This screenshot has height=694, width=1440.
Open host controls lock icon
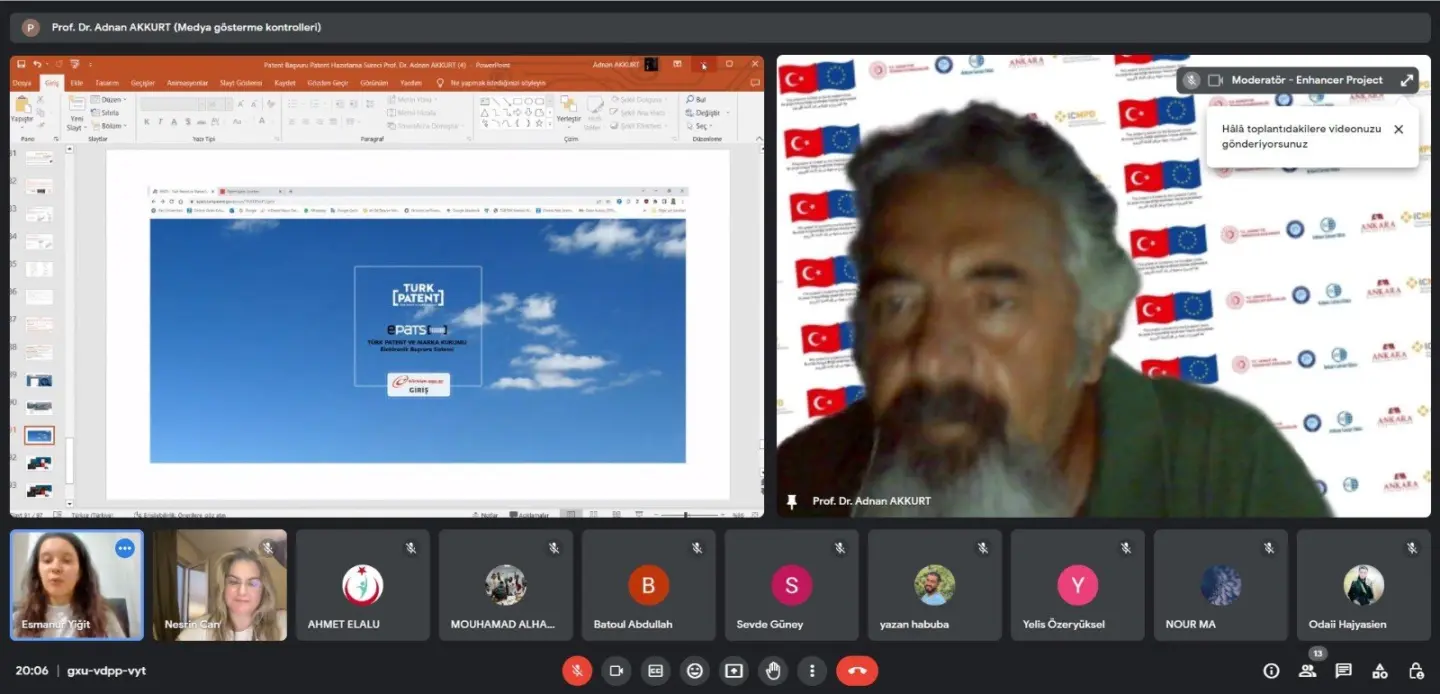(1415, 671)
